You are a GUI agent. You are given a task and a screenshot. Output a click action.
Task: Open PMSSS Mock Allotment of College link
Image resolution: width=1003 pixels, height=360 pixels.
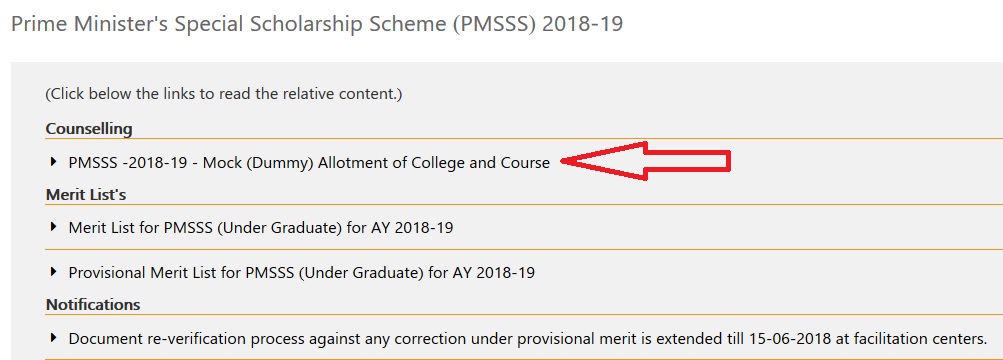tap(309, 163)
